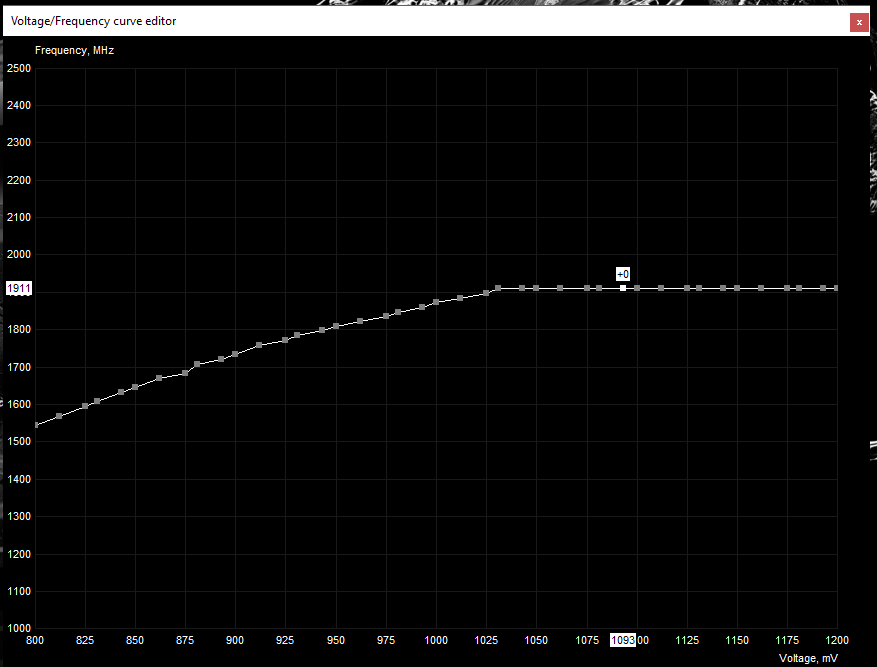Select the curve point at 1175 mV
The height and width of the screenshot is (667, 877).
click(787, 288)
